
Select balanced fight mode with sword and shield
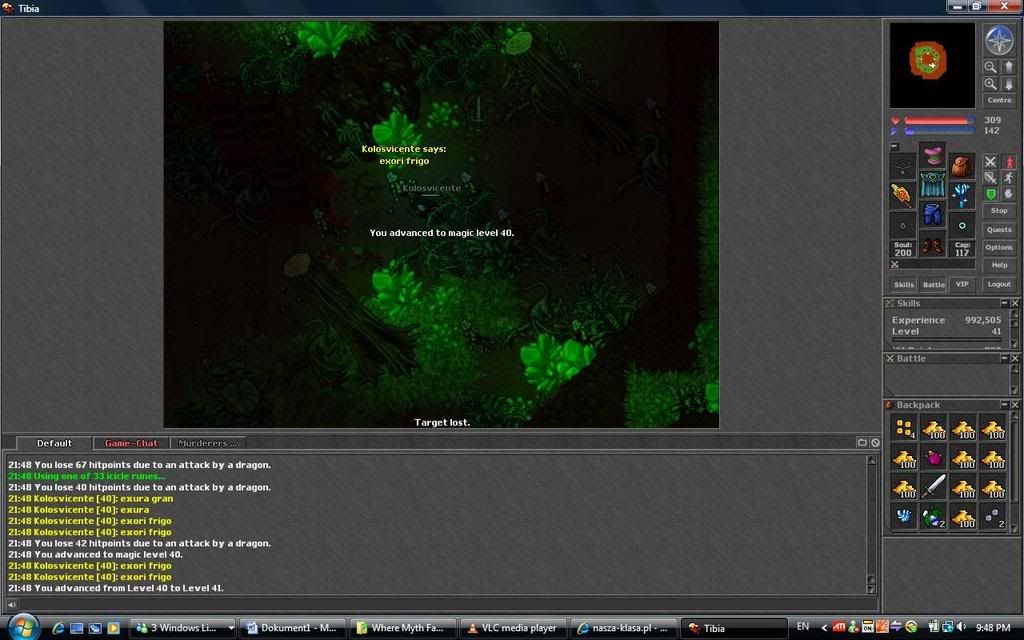pyautogui.click(x=991, y=178)
